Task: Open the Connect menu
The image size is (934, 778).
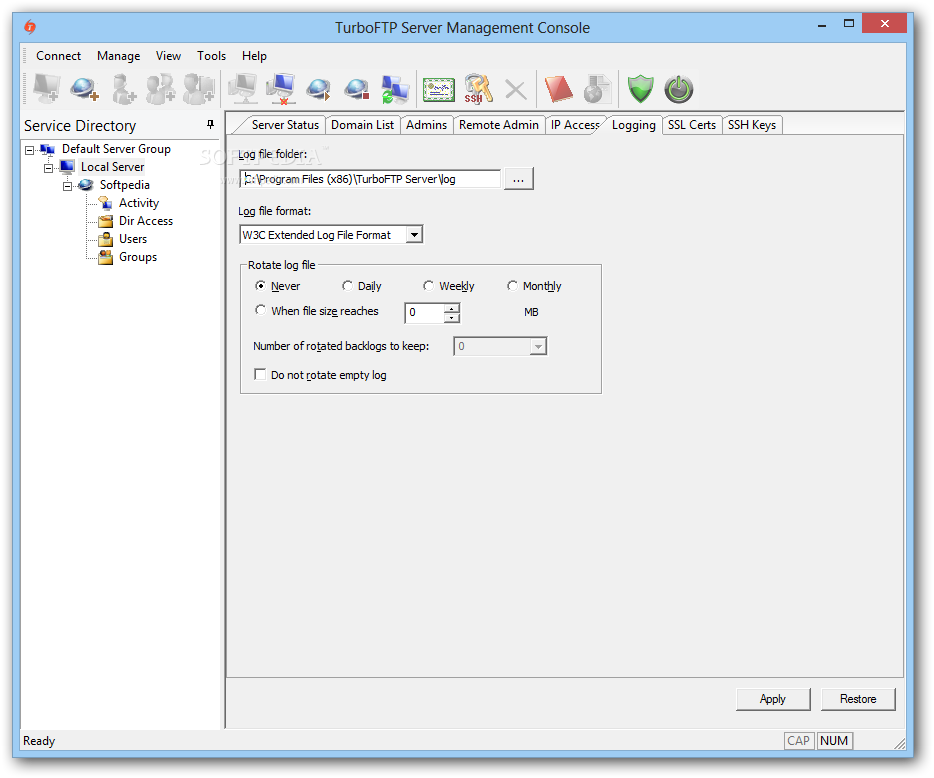Action: (x=58, y=55)
